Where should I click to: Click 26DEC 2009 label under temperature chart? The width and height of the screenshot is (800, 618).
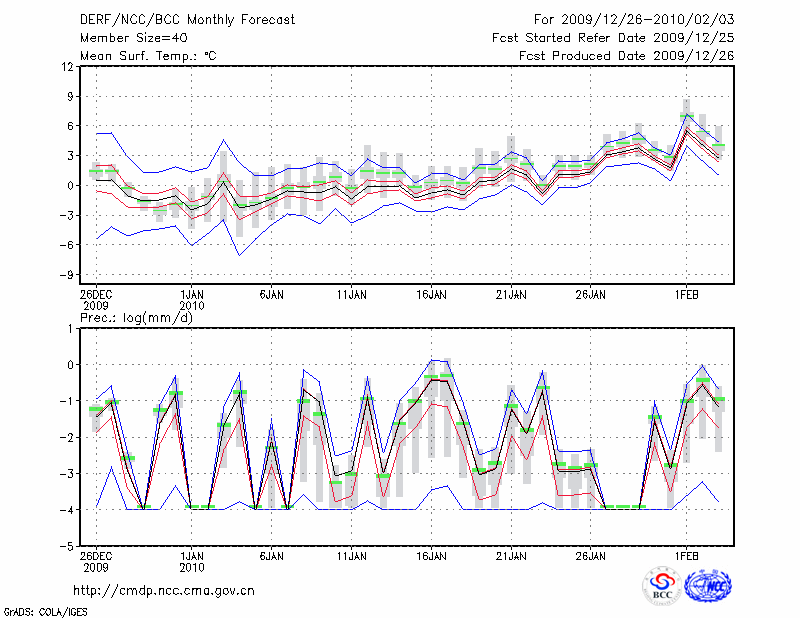(x=96, y=300)
